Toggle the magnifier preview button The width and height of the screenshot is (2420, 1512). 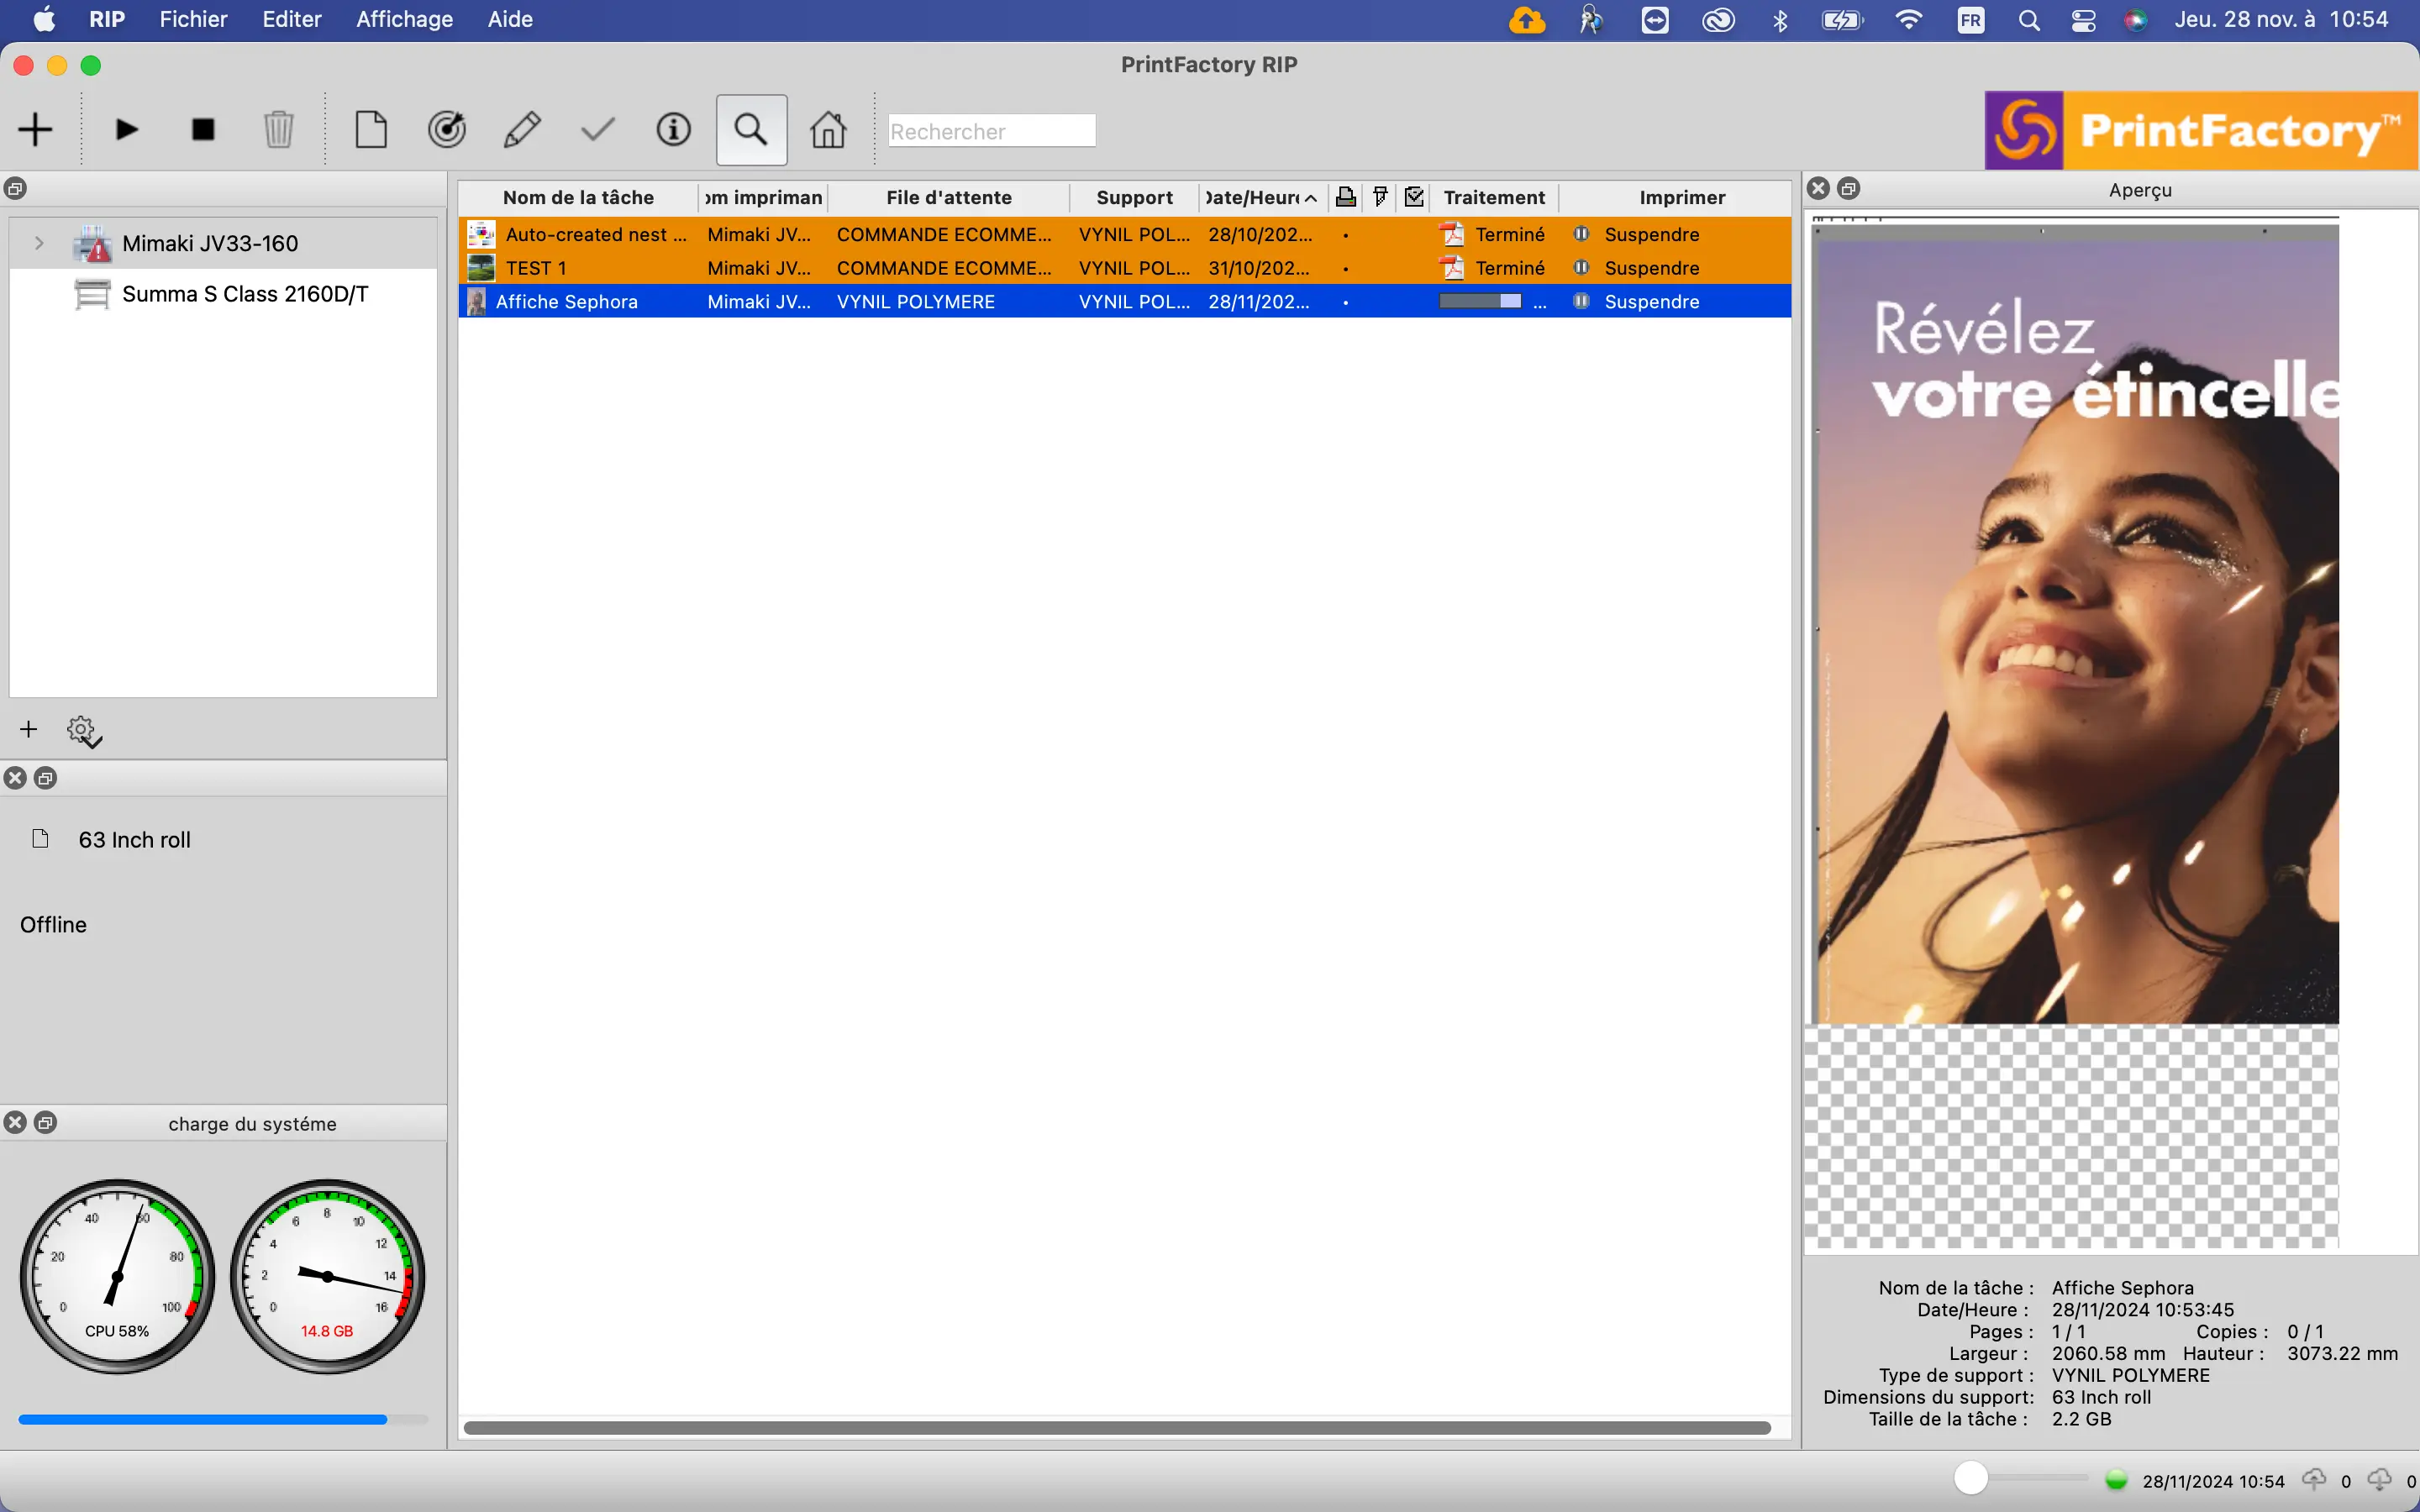[751, 130]
